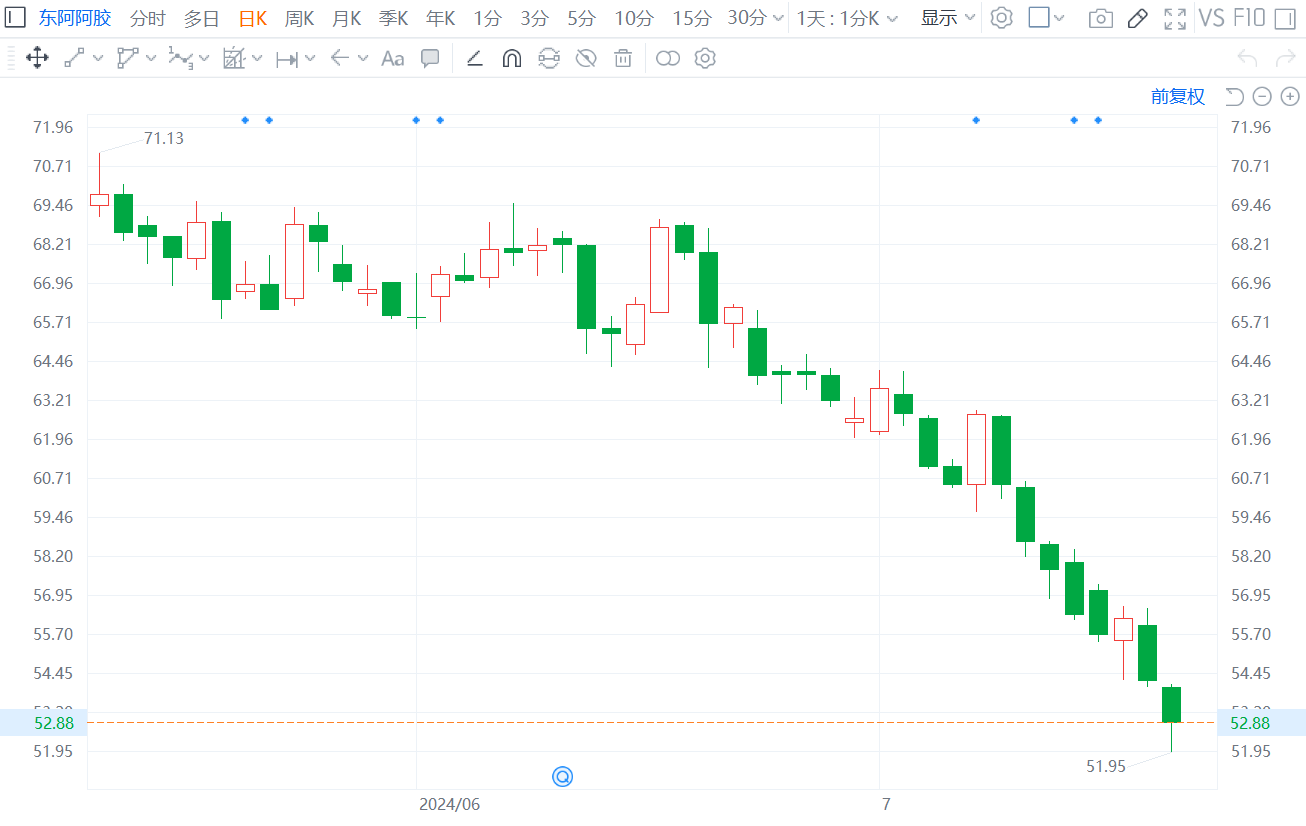Click the blue Q marker on time axis

(x=563, y=776)
